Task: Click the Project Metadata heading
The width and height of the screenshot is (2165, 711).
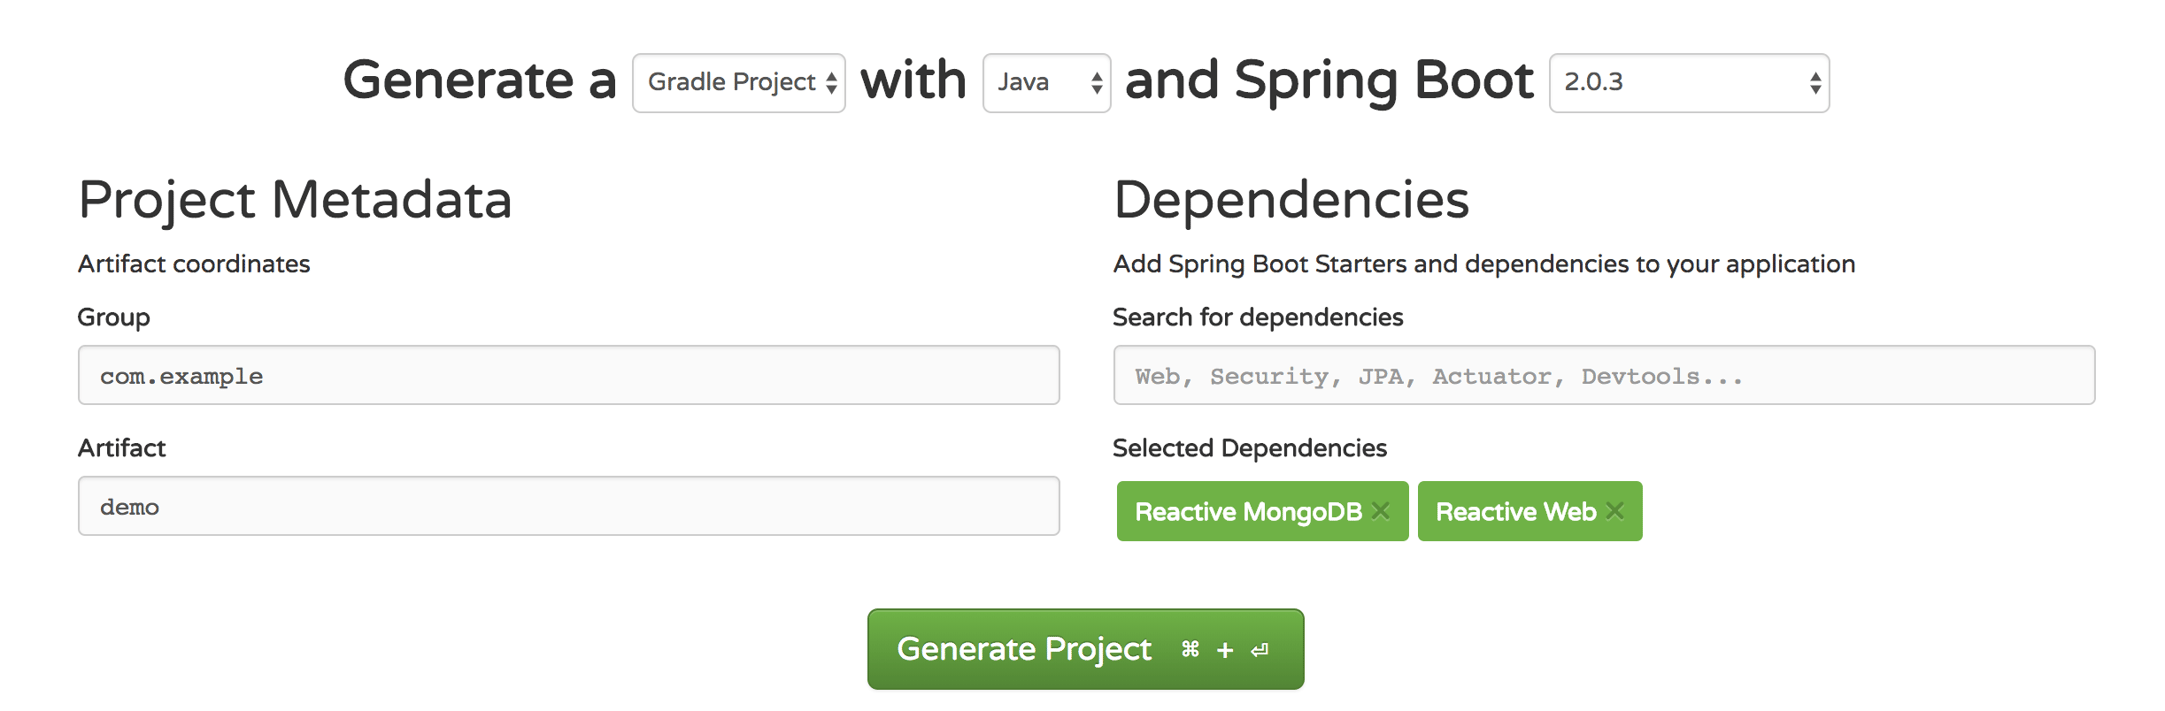Action: (295, 200)
